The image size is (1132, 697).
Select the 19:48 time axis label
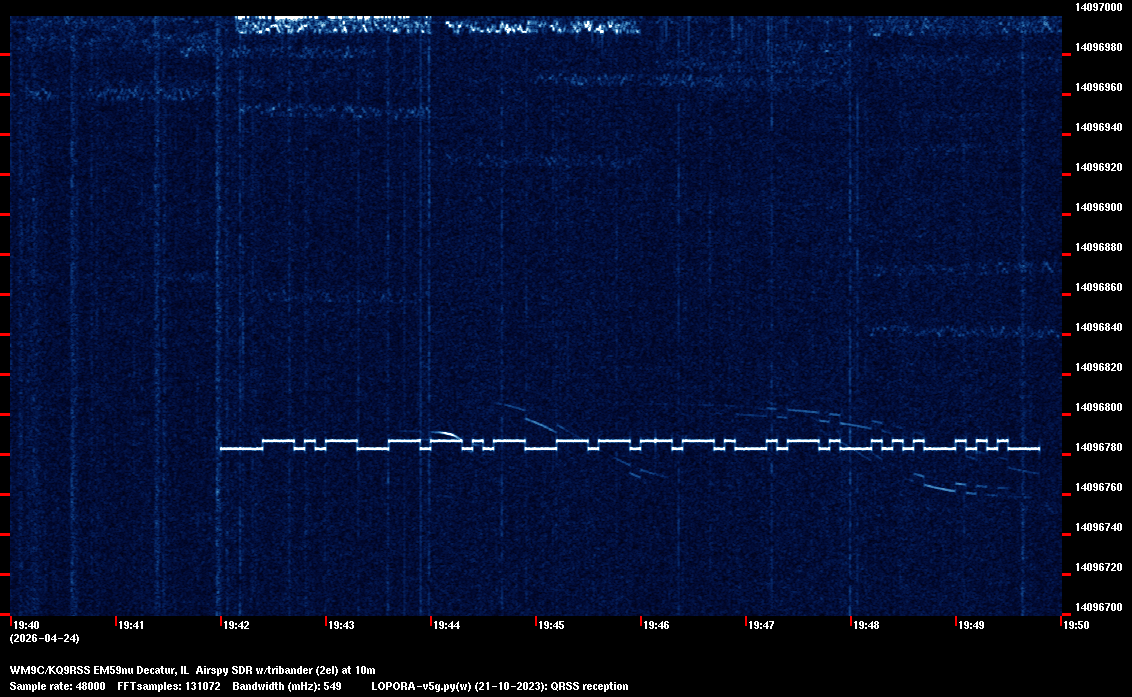coord(866,625)
